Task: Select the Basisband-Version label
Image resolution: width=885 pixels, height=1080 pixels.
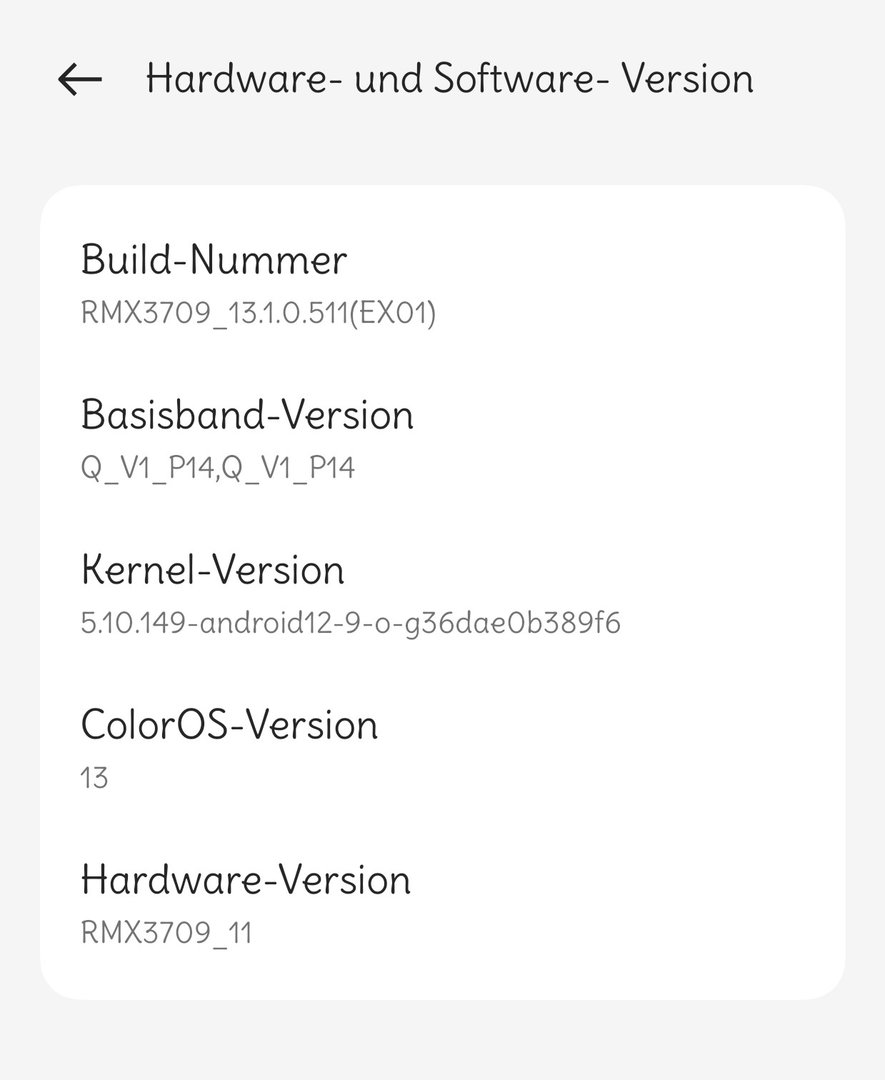Action: pos(247,415)
